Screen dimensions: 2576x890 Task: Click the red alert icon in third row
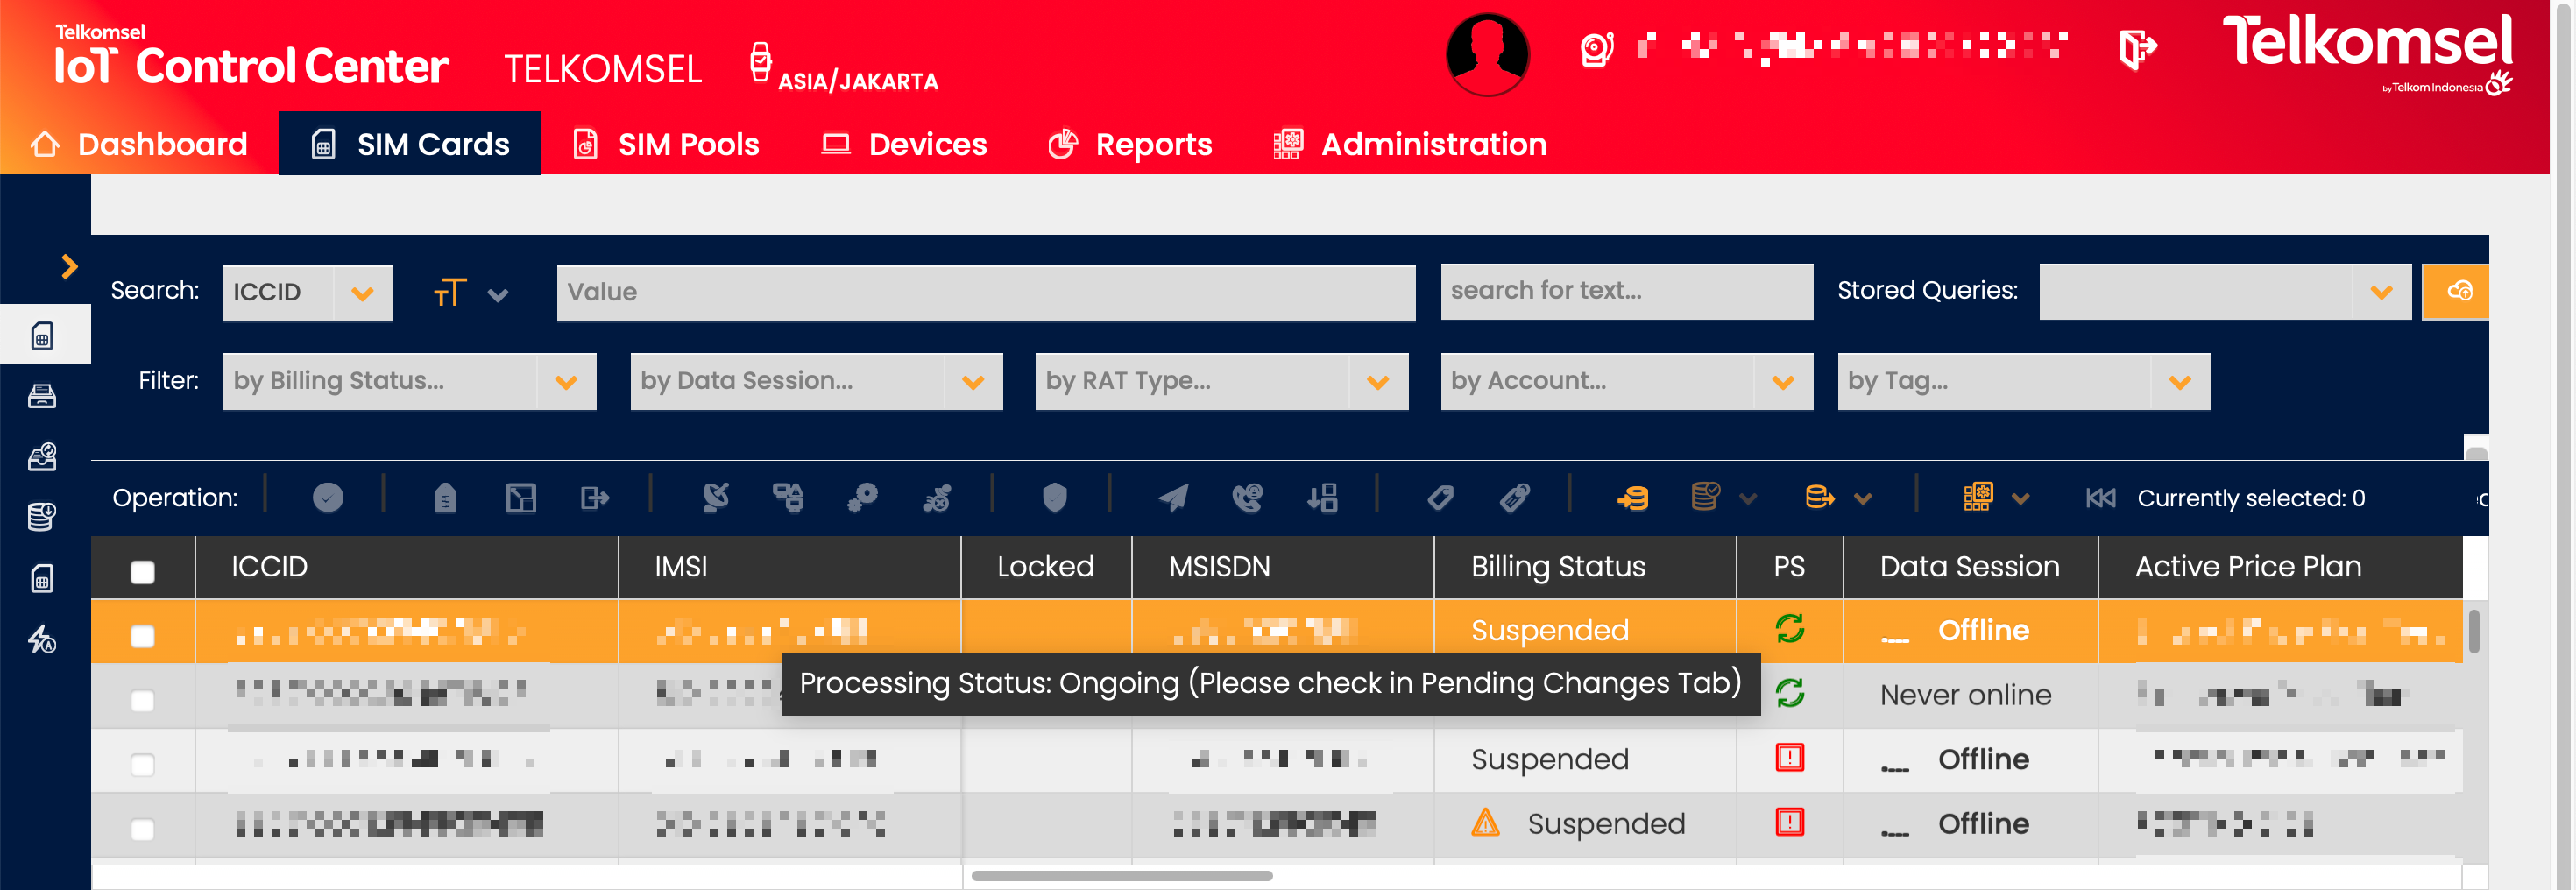click(x=1788, y=758)
